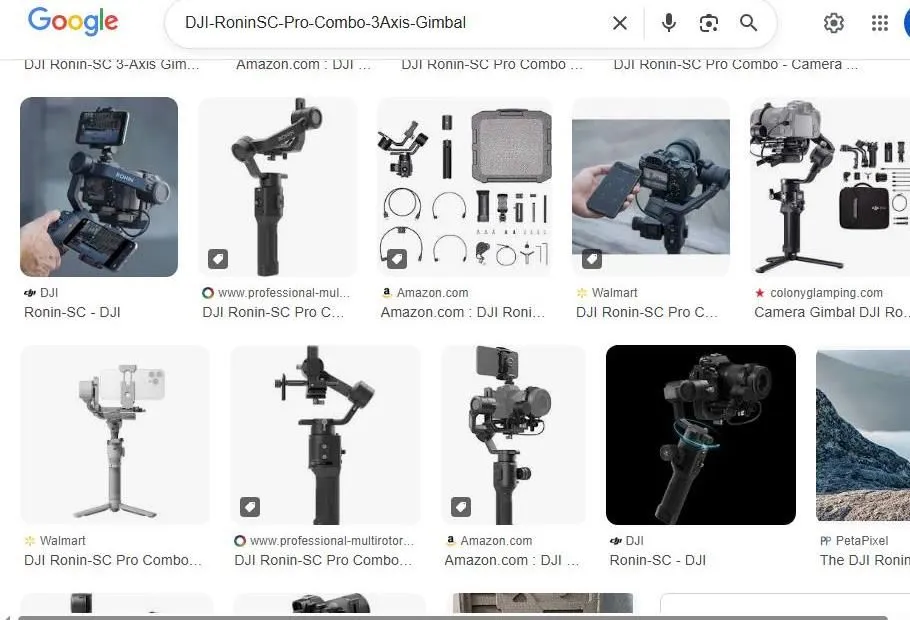This screenshot has height=620, width=910.
Task: Start voice search with the microphone icon
Action: click(x=669, y=23)
